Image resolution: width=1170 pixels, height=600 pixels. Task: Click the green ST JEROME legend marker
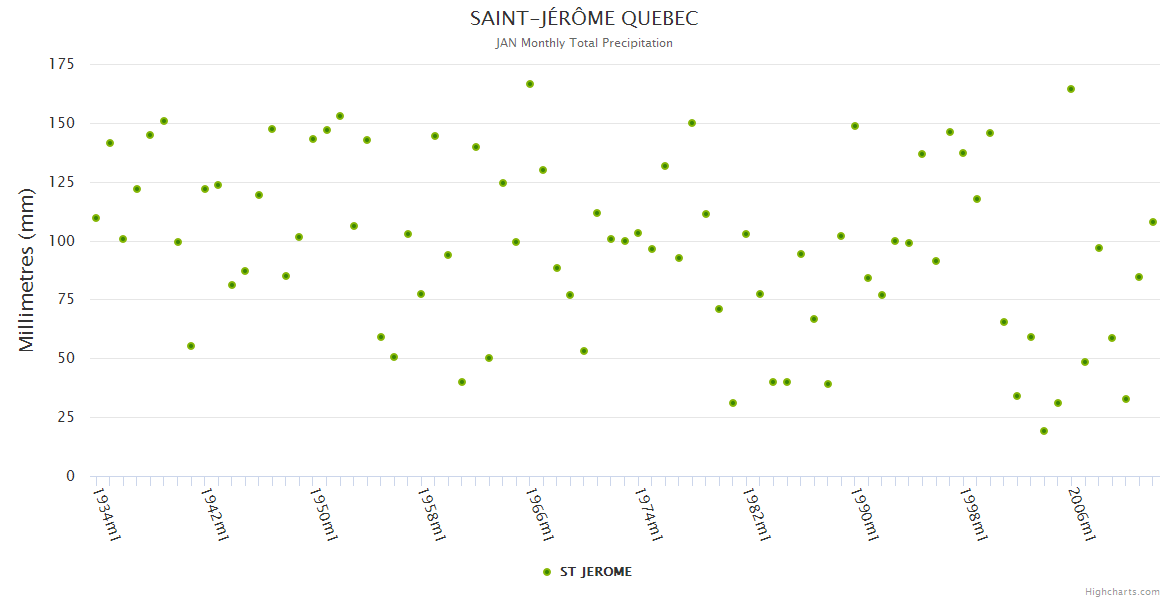(546, 572)
